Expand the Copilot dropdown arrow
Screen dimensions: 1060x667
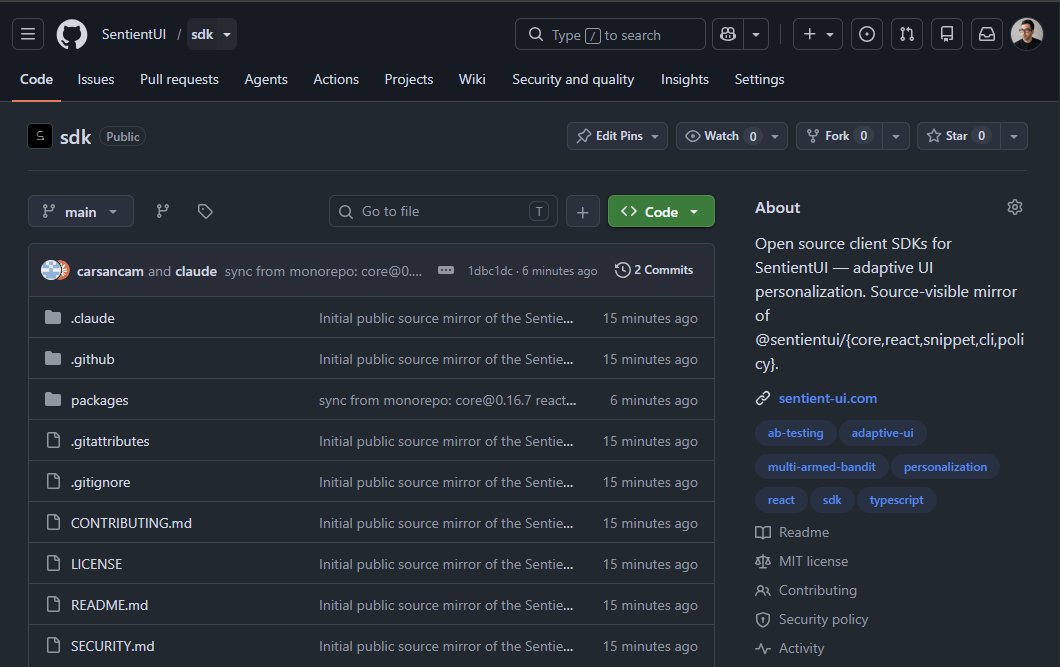[x=756, y=34]
